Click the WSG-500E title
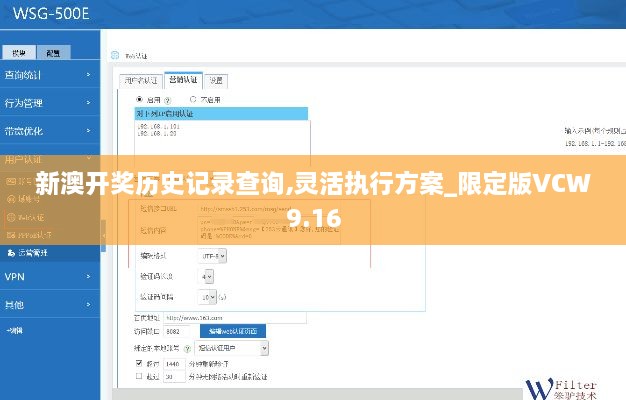The height and width of the screenshot is (400, 626). [51, 13]
